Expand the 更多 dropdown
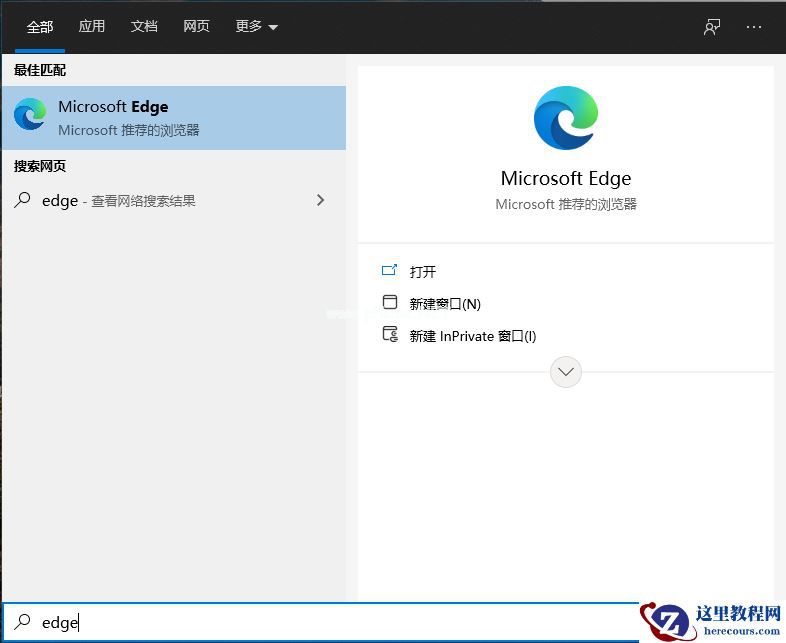This screenshot has height=643, width=786. coord(256,26)
